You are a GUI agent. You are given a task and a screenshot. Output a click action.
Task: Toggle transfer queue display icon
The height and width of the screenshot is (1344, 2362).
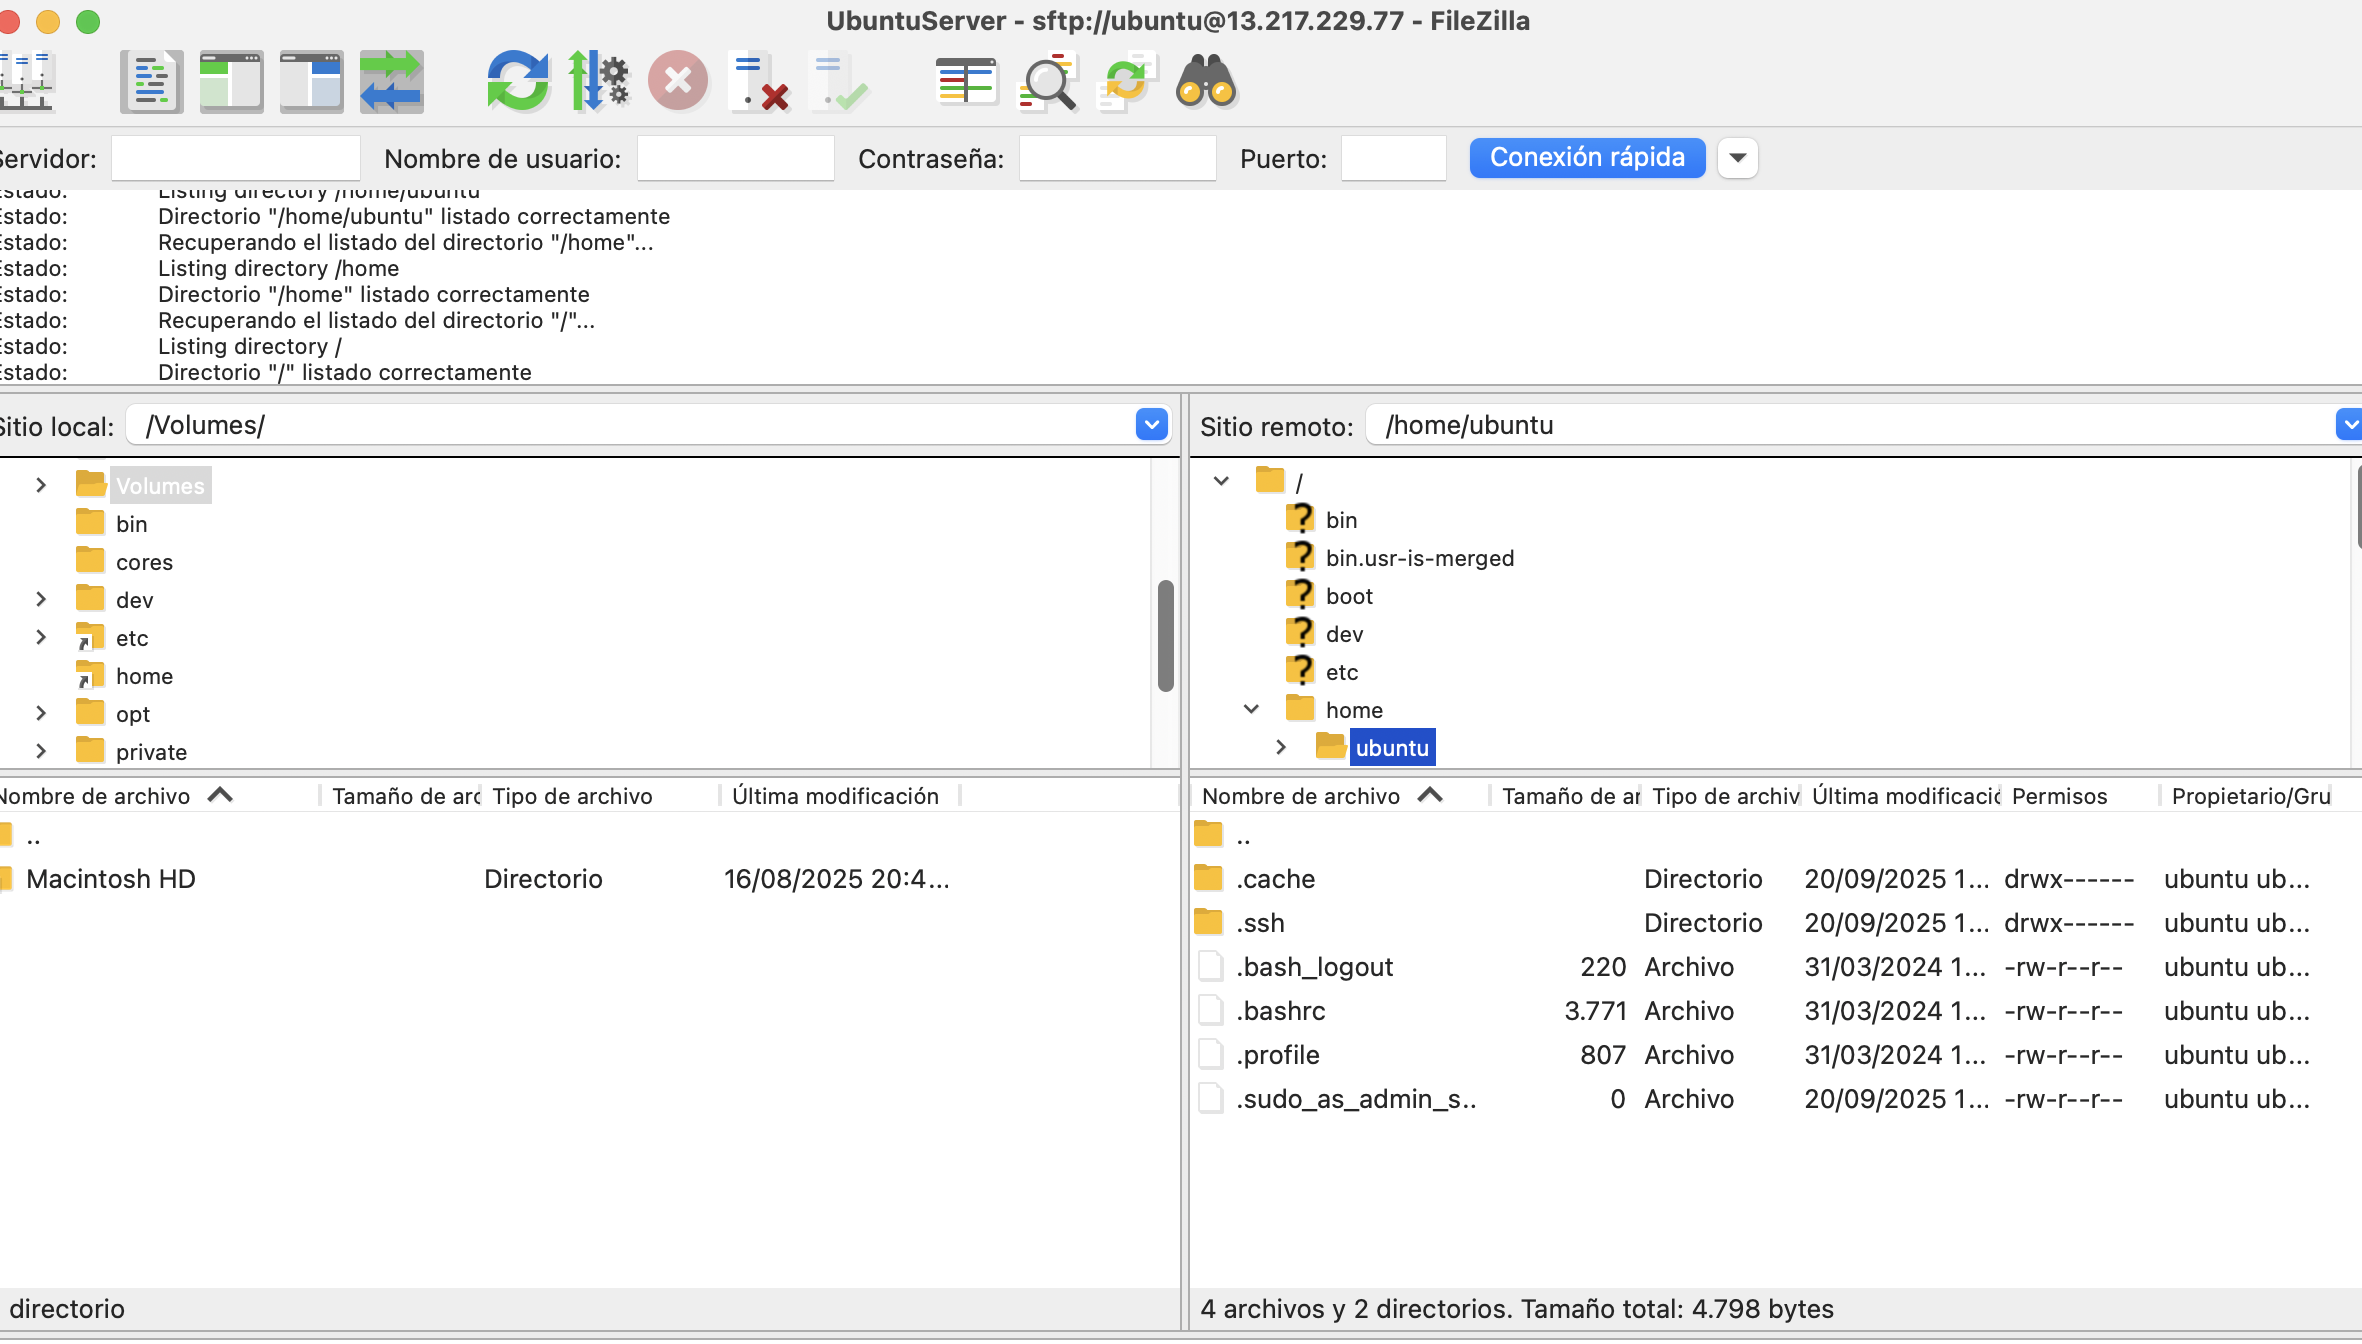(391, 81)
